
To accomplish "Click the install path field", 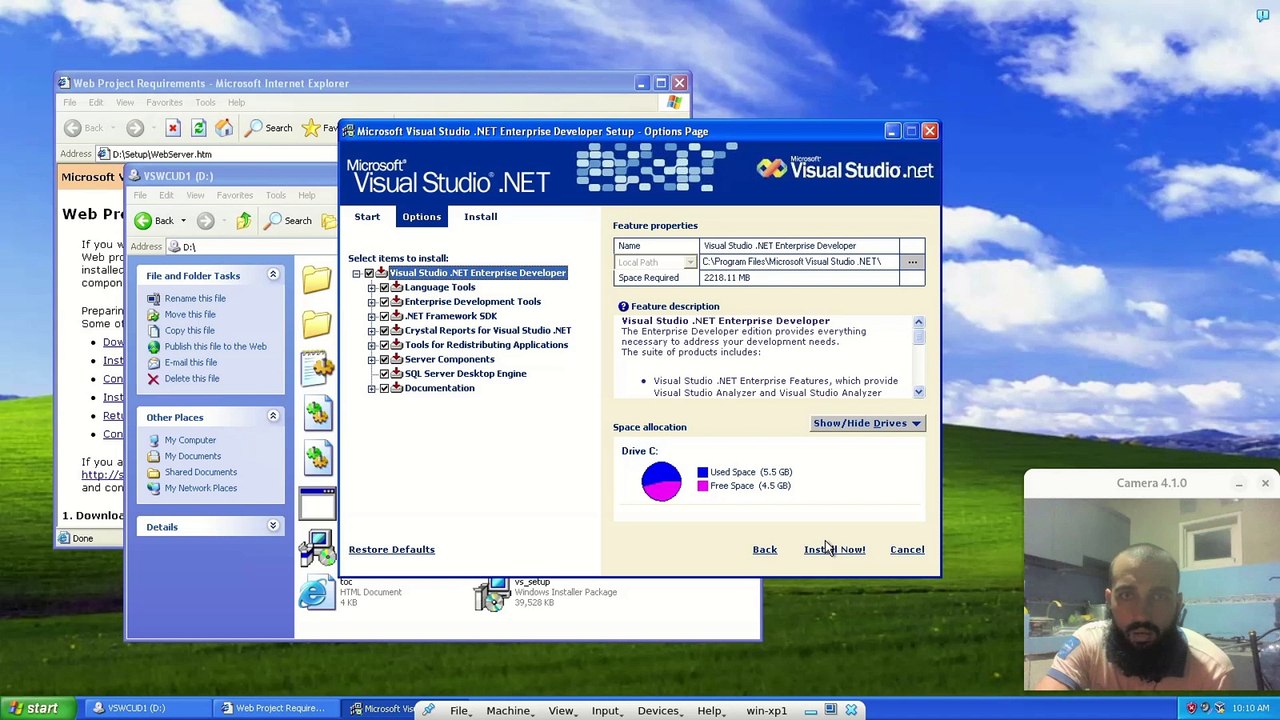I will pos(799,262).
